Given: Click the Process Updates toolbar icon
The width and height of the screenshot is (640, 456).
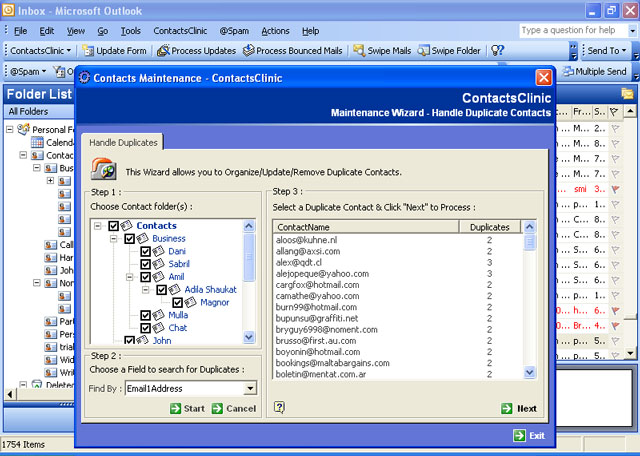Looking at the screenshot, I should coord(163,51).
